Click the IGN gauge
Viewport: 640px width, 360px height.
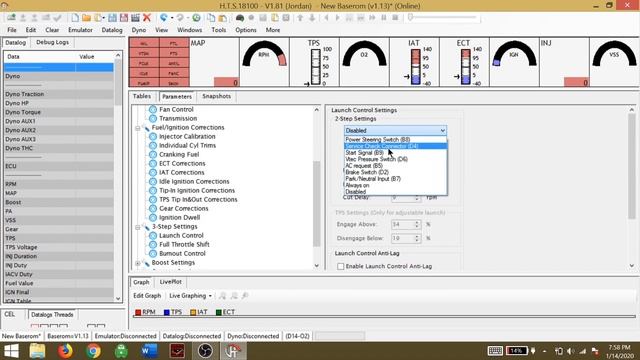click(514, 54)
